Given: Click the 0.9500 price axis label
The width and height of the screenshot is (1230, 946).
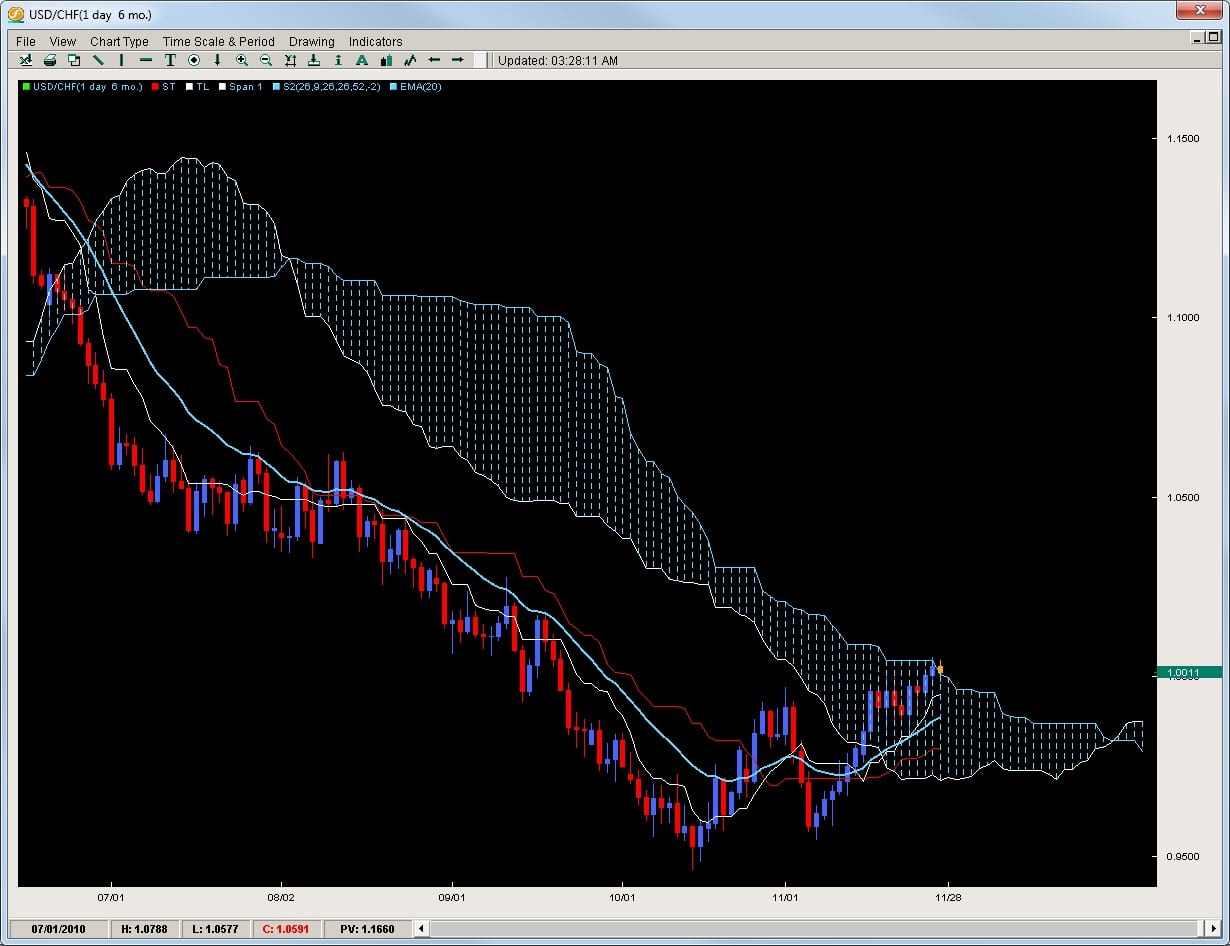Looking at the screenshot, I should (1182, 858).
